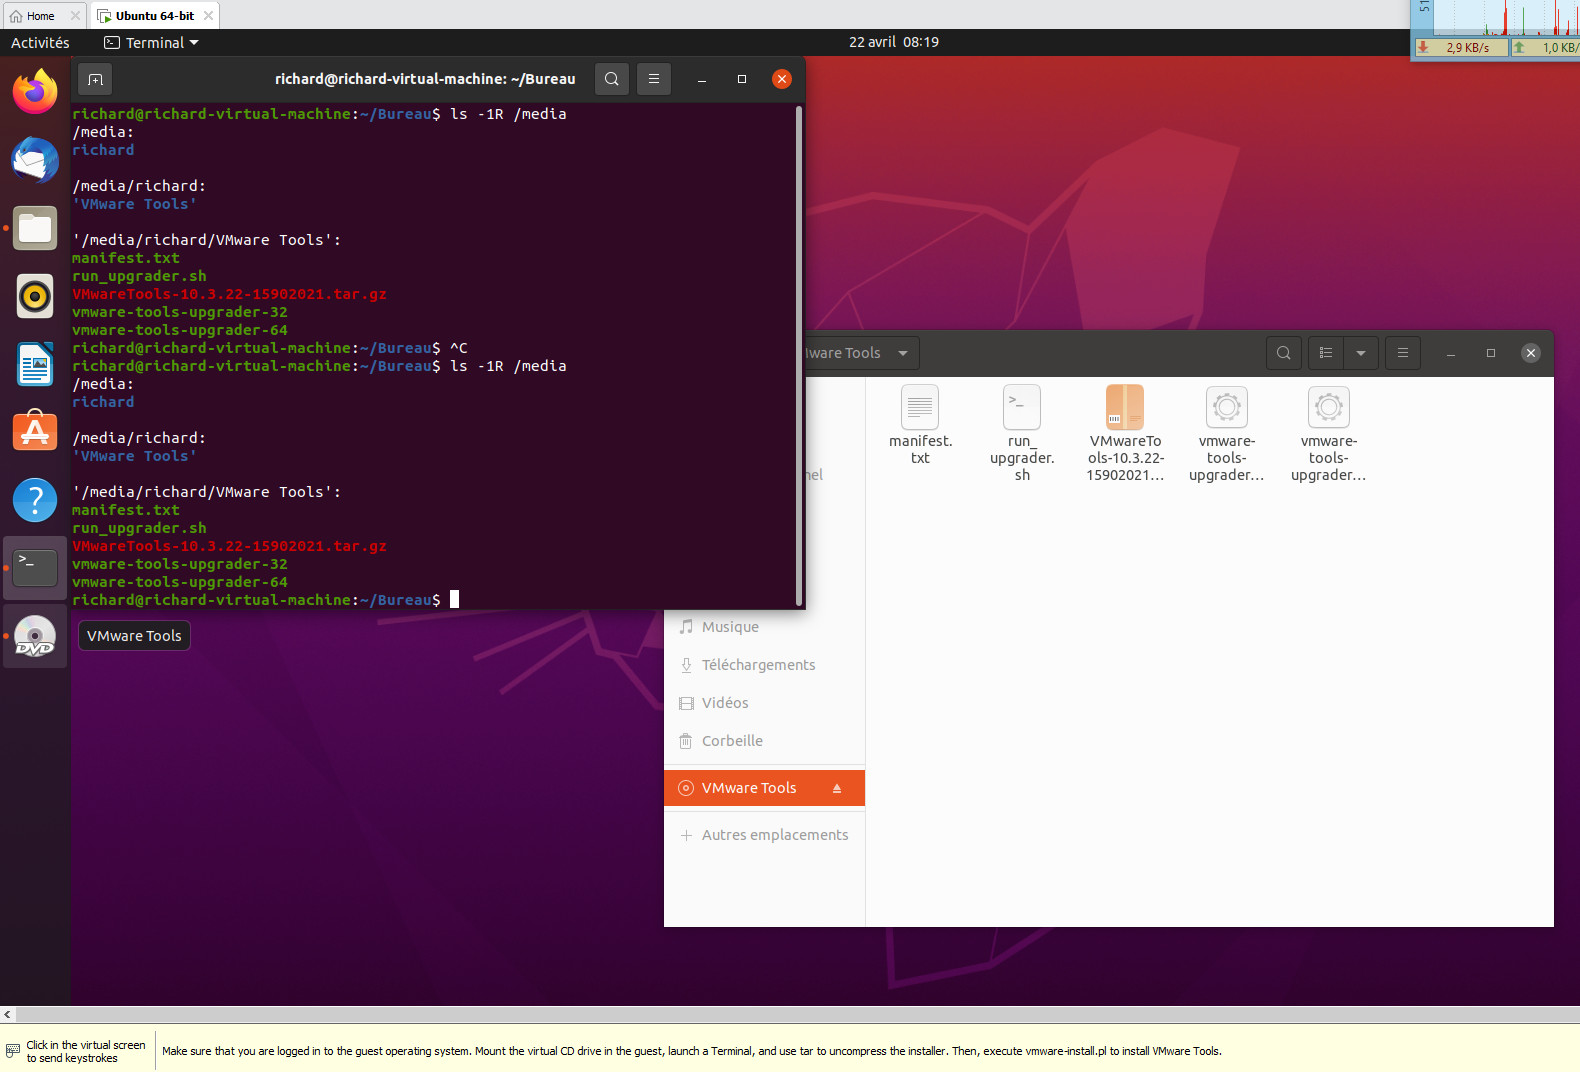The height and width of the screenshot is (1072, 1580).
Task: Open view options dropdown in Files
Action: pos(1361,353)
